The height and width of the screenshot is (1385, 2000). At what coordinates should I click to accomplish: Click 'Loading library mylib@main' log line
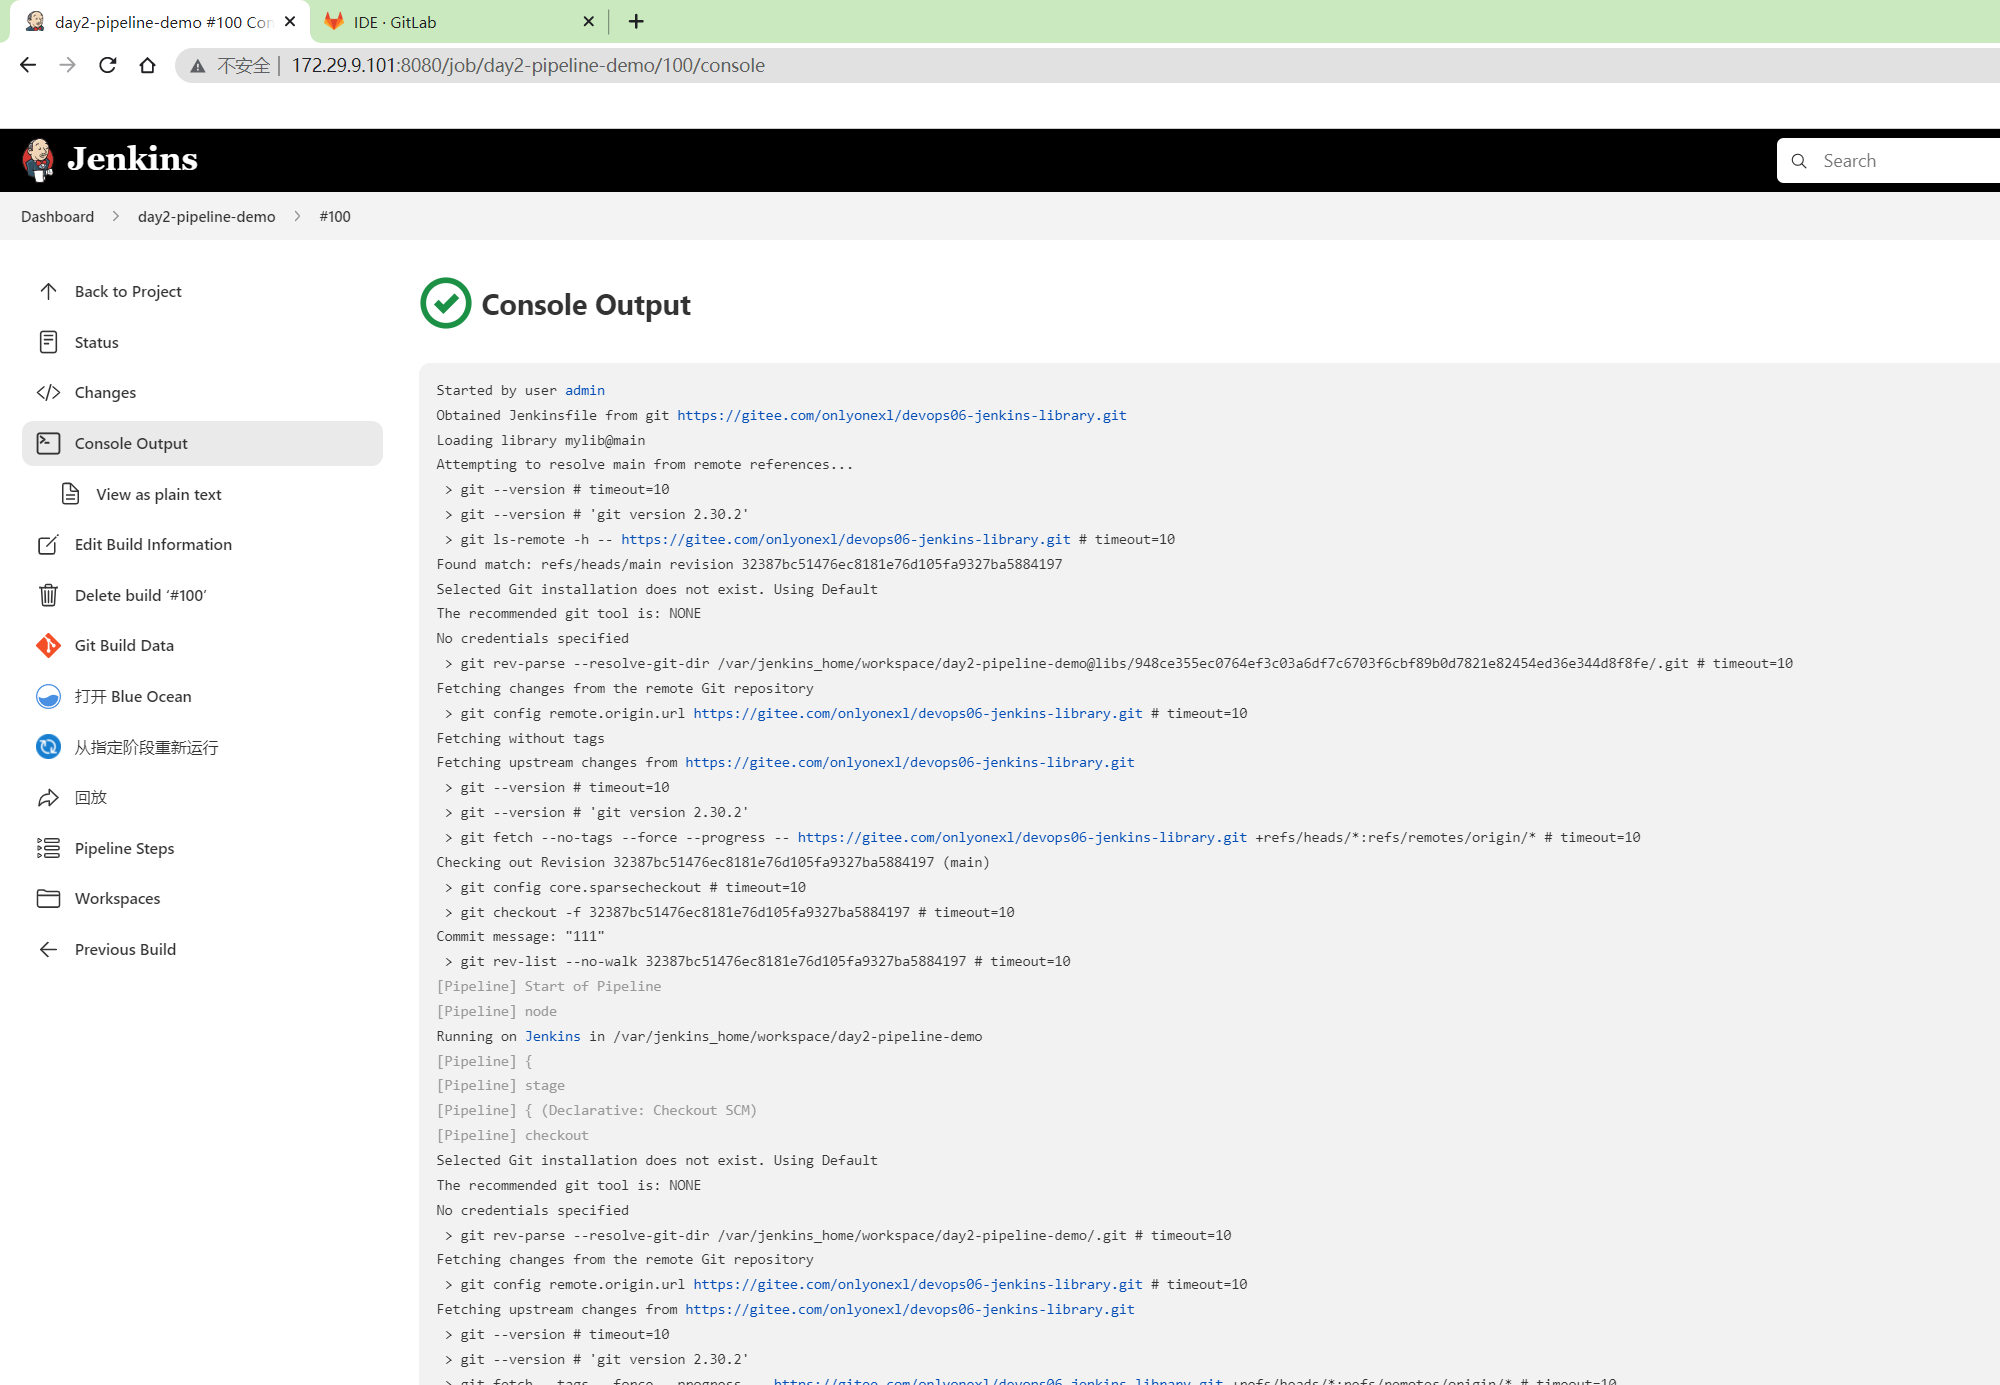540,440
